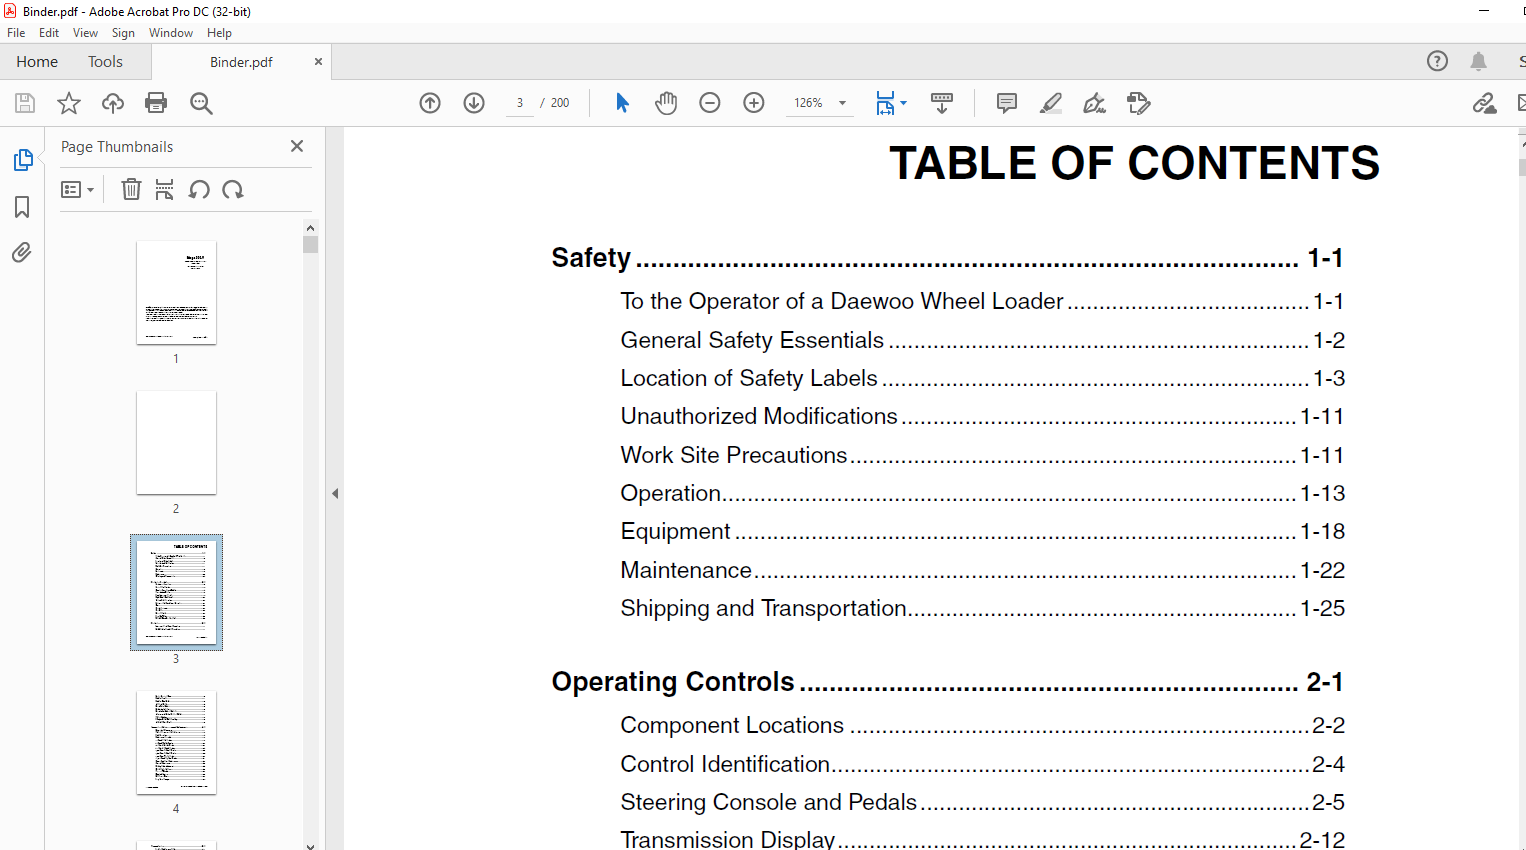Image resolution: width=1526 pixels, height=850 pixels.
Task: Toggle the scrolling page display icon
Action: point(942,103)
